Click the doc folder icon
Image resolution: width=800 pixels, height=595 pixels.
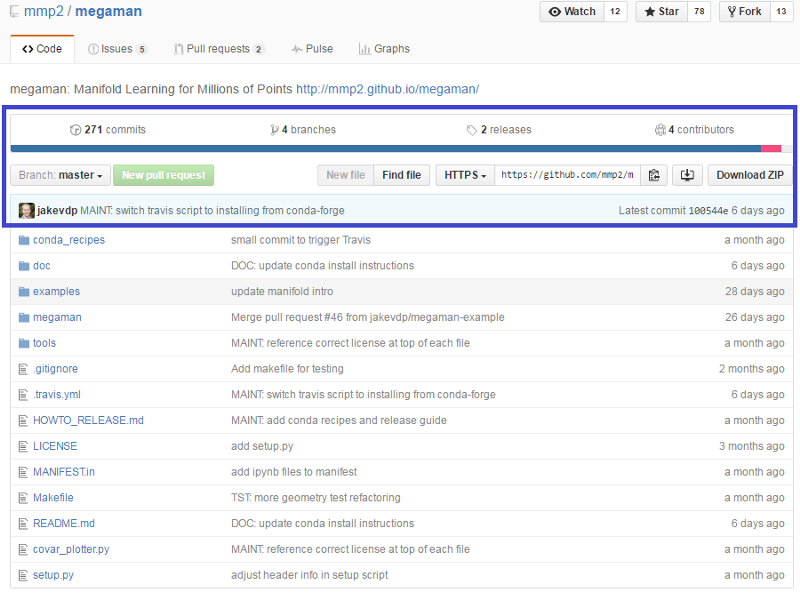(x=24, y=265)
